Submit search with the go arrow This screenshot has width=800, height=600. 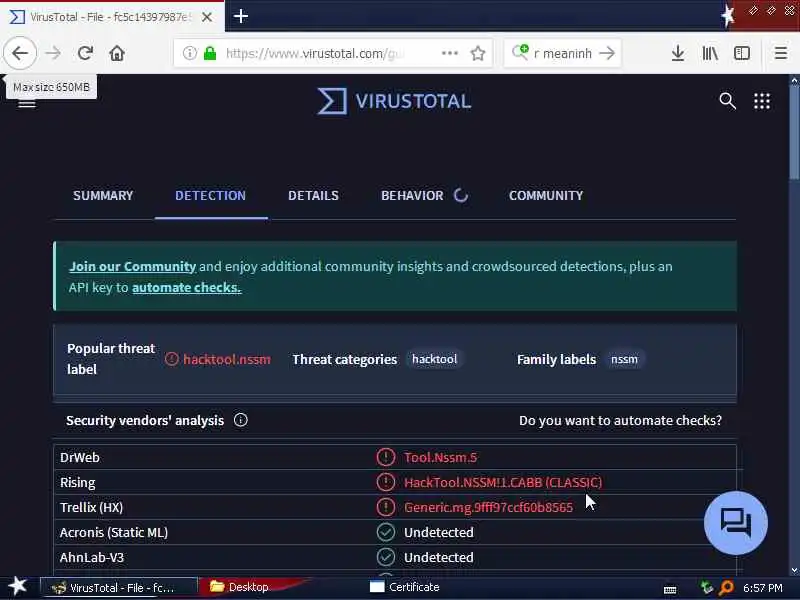(x=607, y=53)
